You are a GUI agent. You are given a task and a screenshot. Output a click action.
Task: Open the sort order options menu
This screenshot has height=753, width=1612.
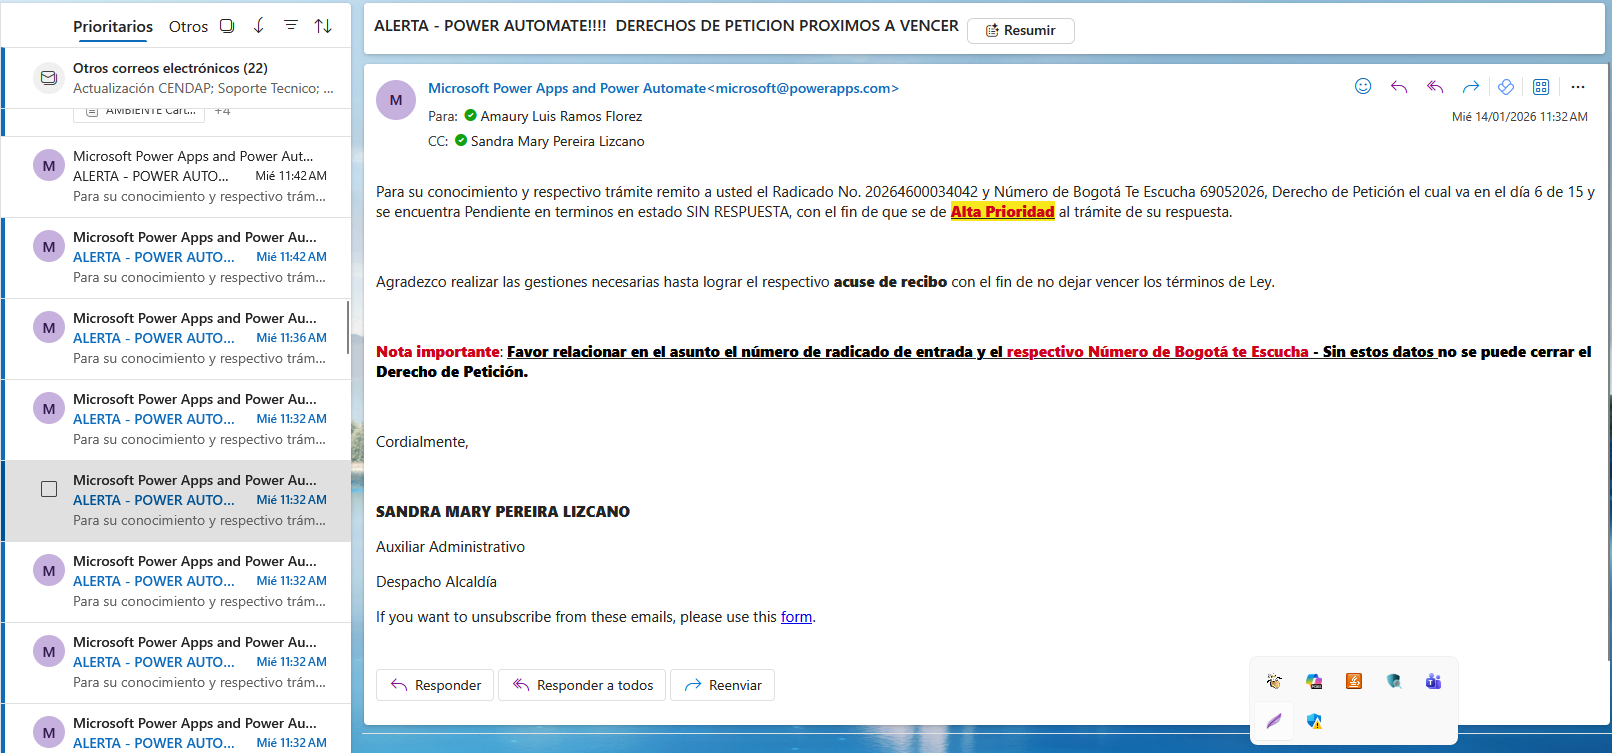[x=323, y=26]
